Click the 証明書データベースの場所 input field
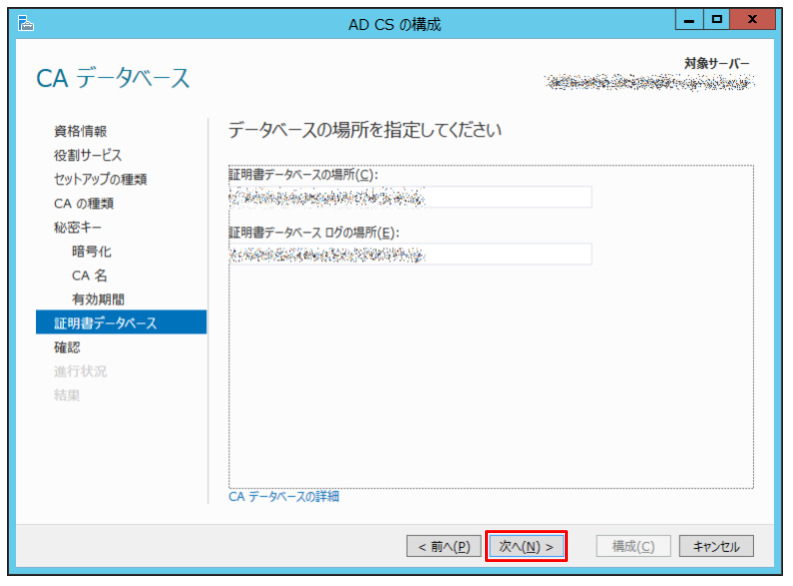The height and width of the screenshot is (586, 793). click(x=410, y=197)
